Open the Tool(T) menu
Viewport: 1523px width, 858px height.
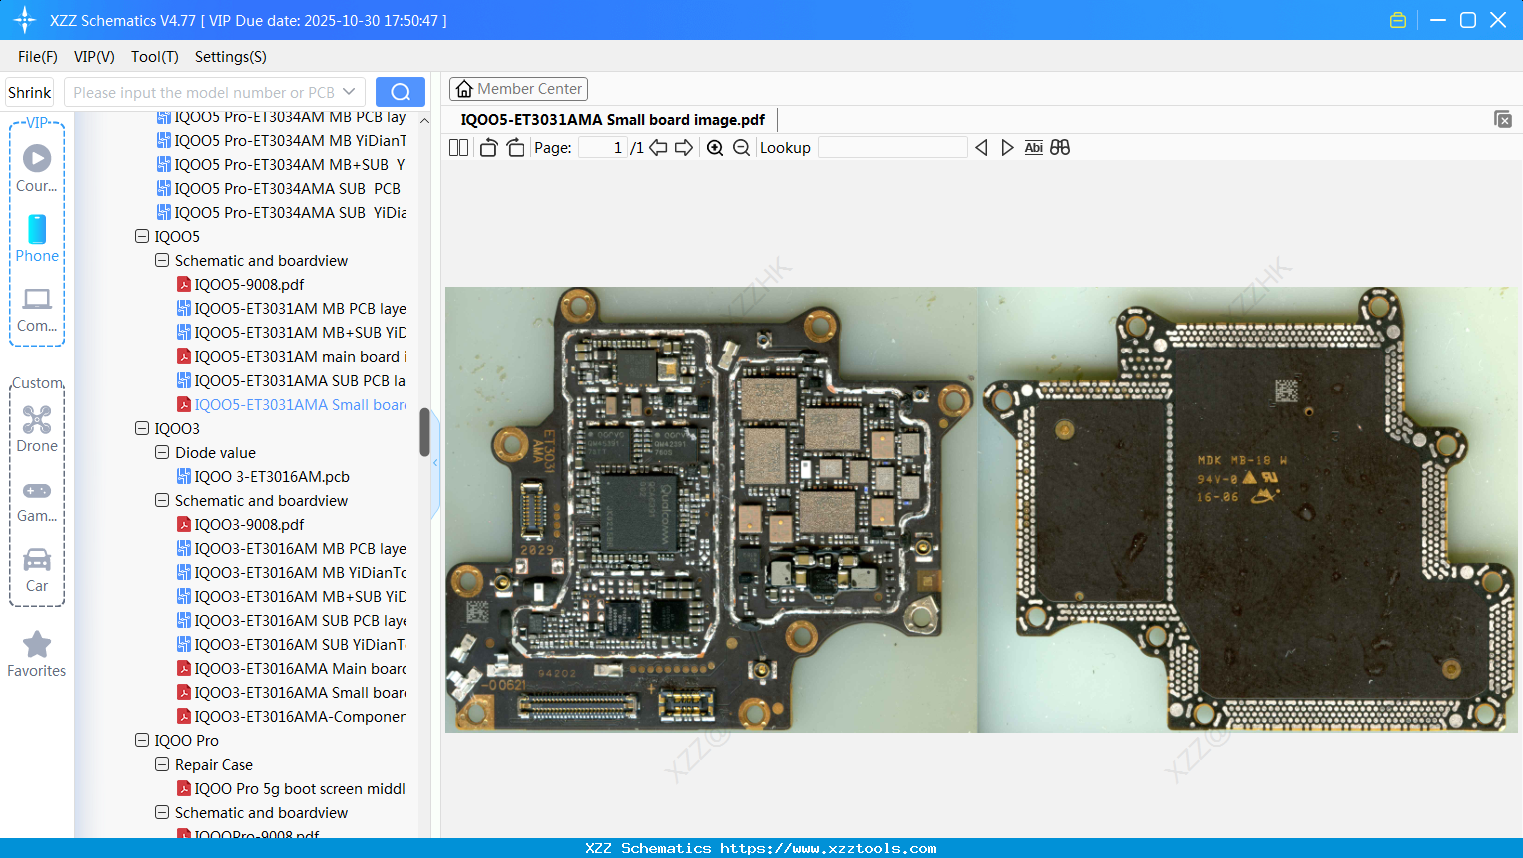coord(154,57)
